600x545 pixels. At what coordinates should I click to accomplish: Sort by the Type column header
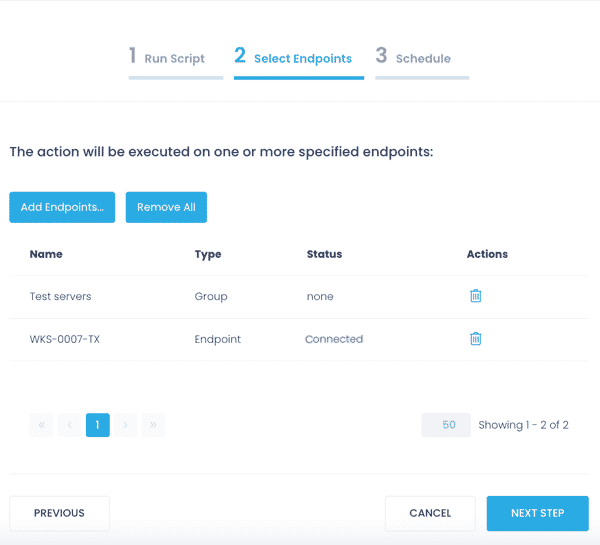click(x=208, y=254)
